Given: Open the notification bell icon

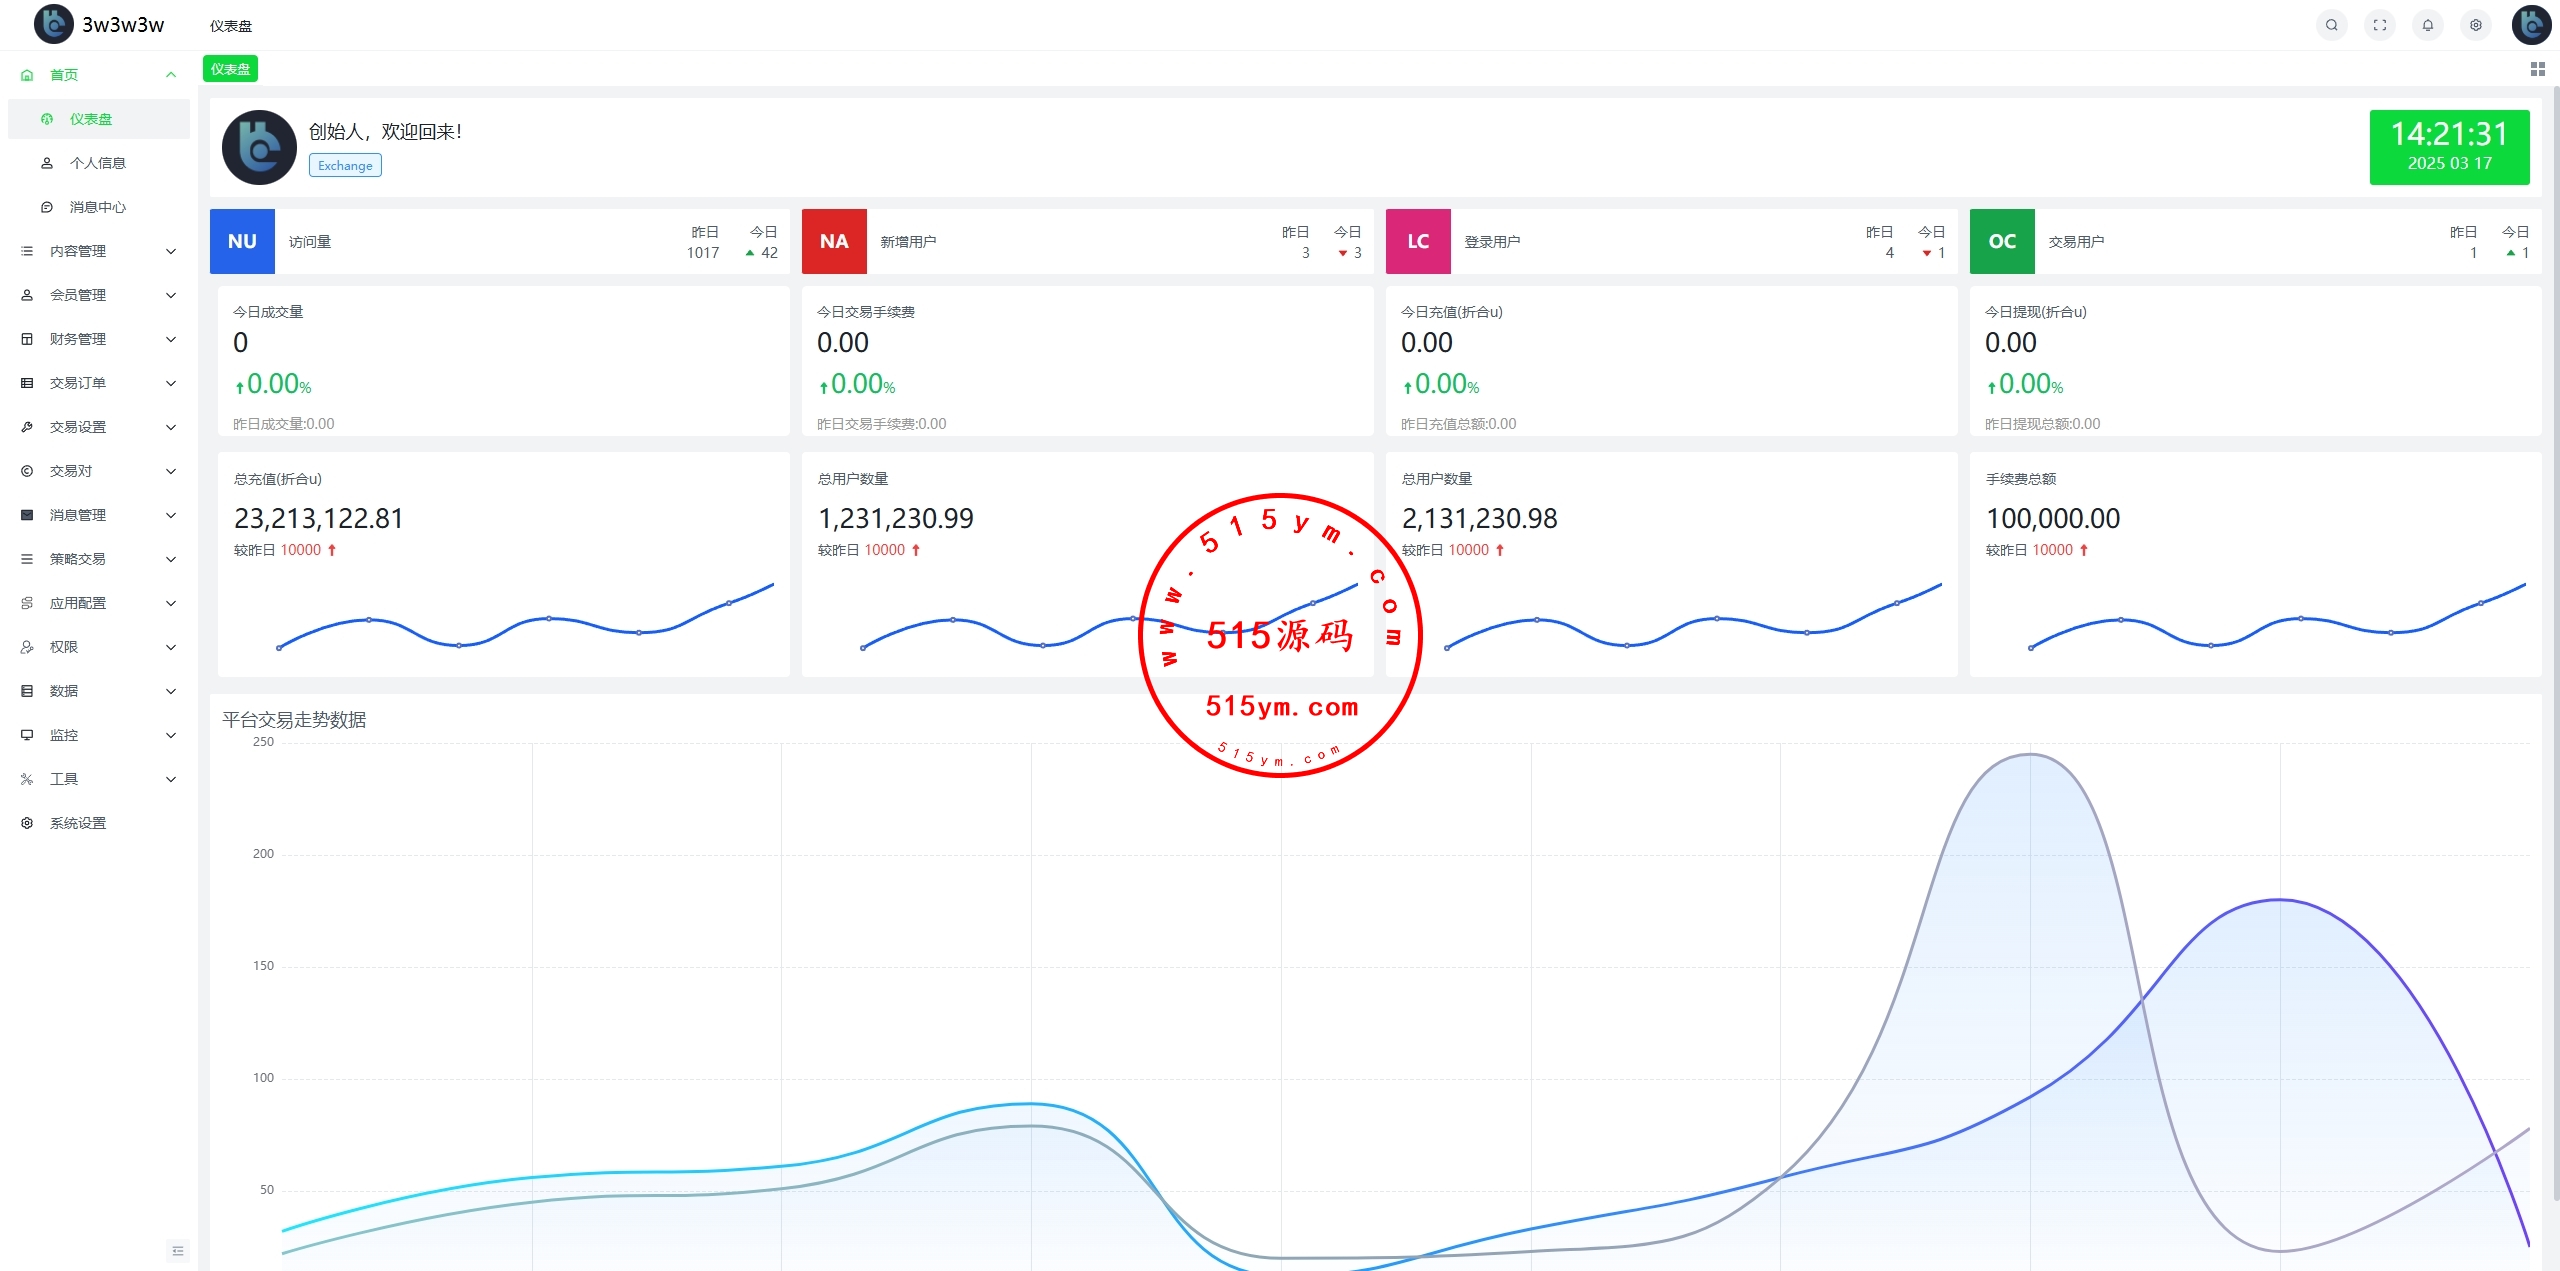Looking at the screenshot, I should tap(2427, 25).
